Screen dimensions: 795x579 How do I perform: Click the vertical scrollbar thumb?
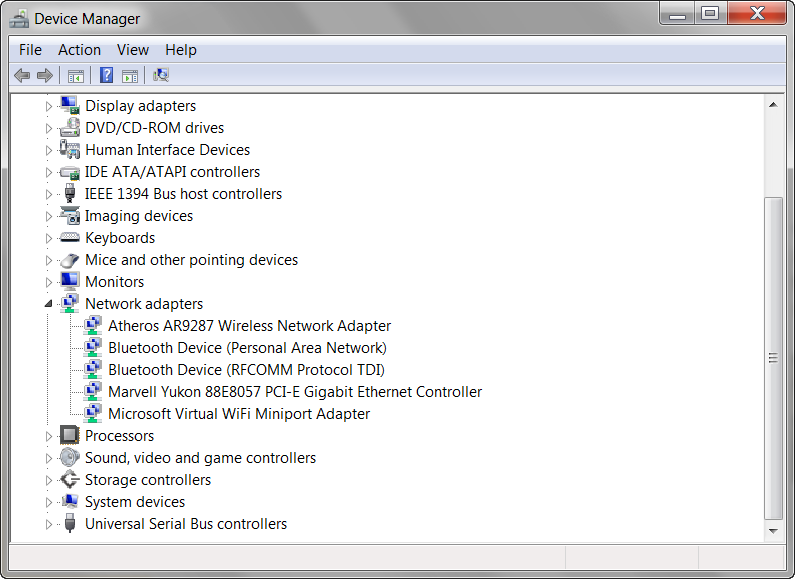(773, 358)
